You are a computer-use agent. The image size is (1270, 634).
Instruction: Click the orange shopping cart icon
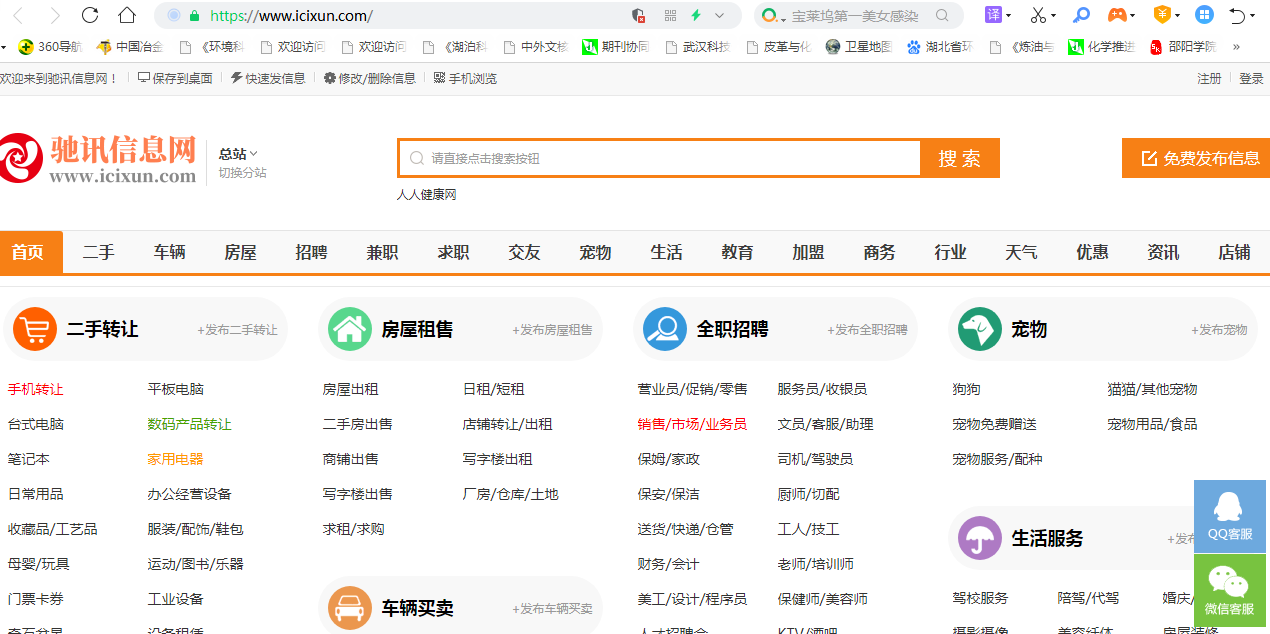point(35,329)
